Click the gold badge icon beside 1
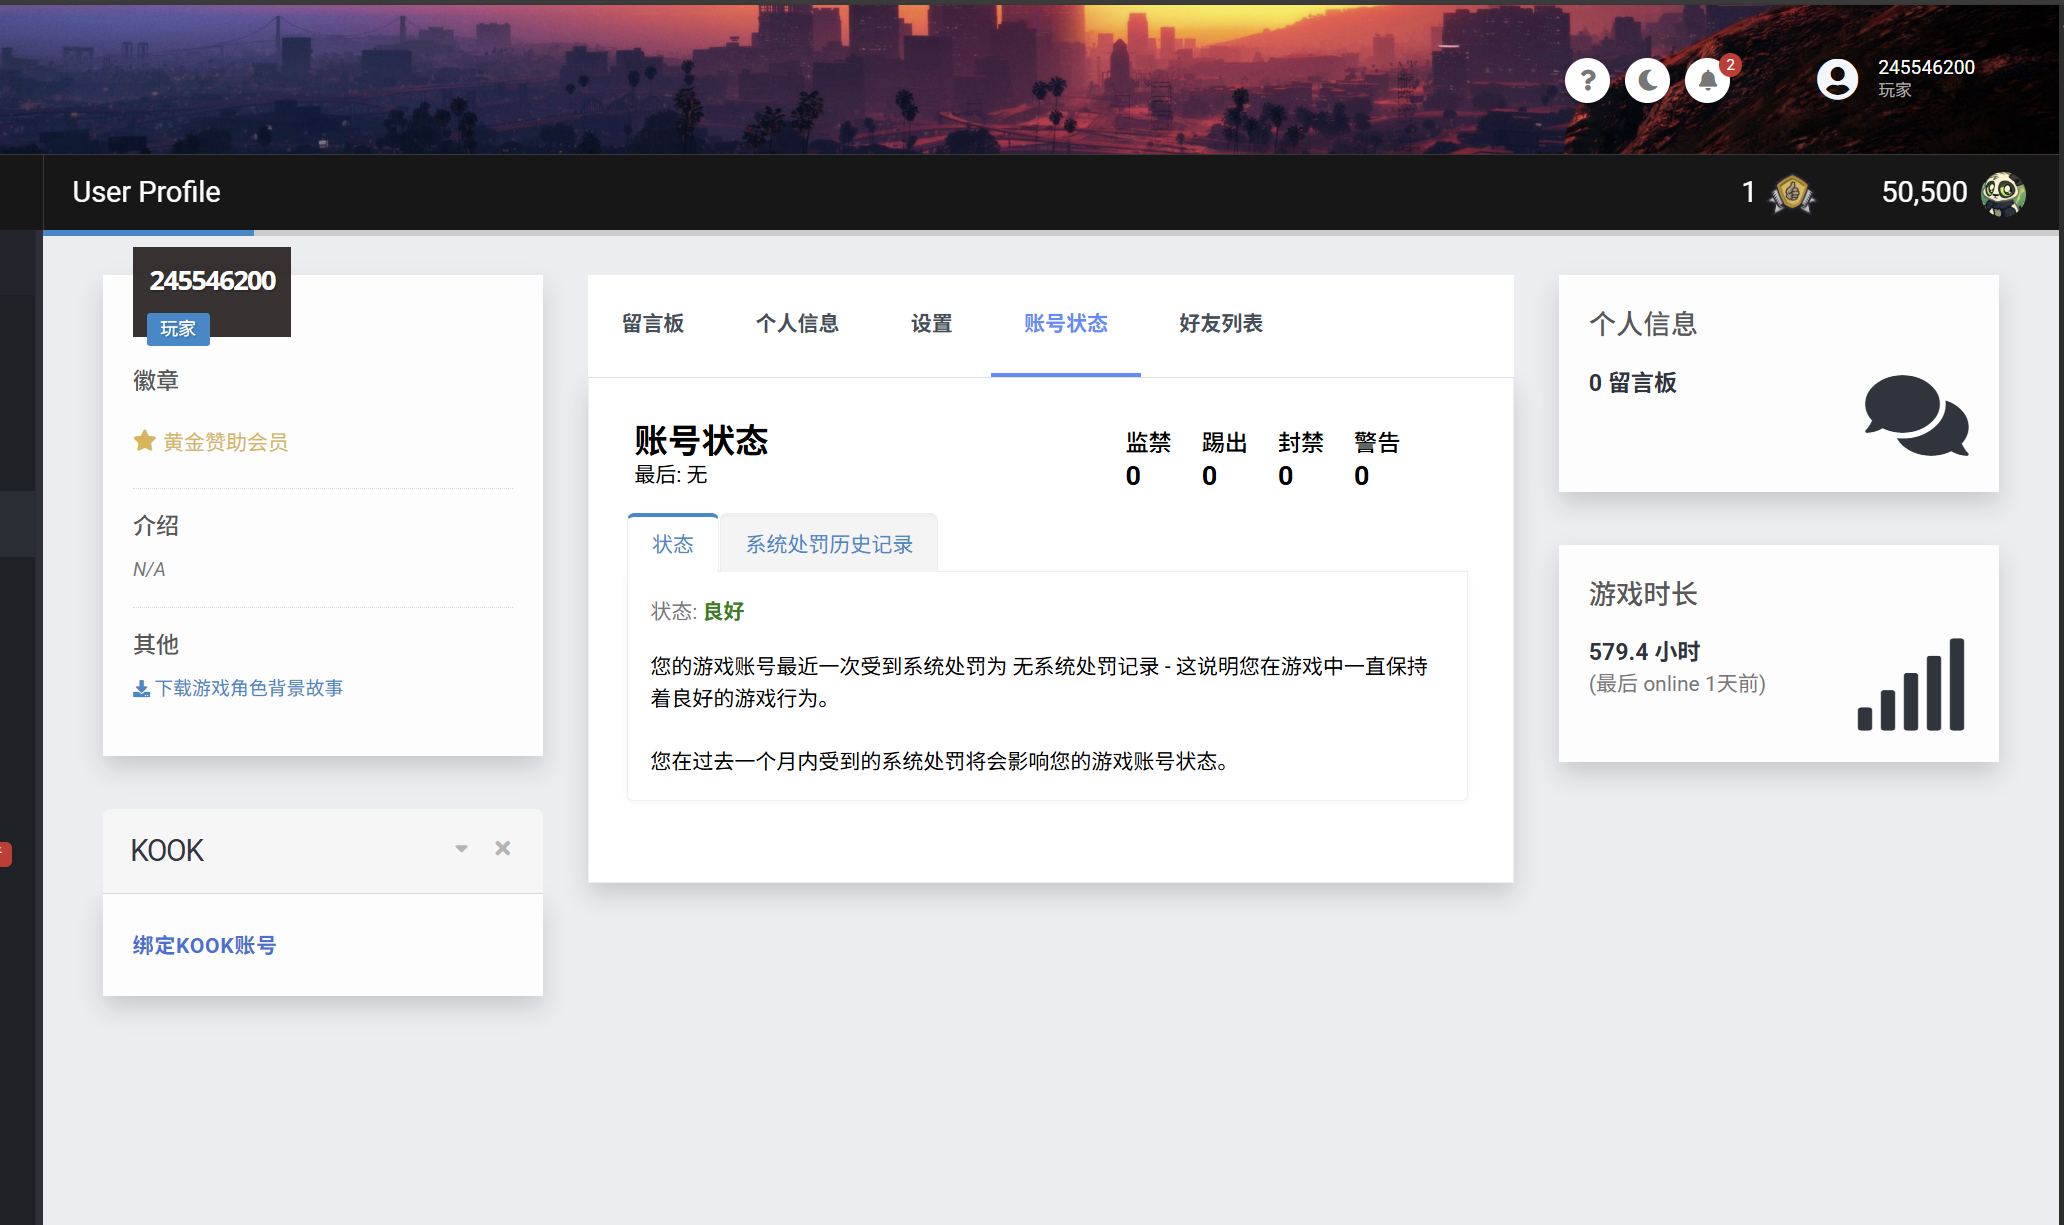 click(1792, 193)
